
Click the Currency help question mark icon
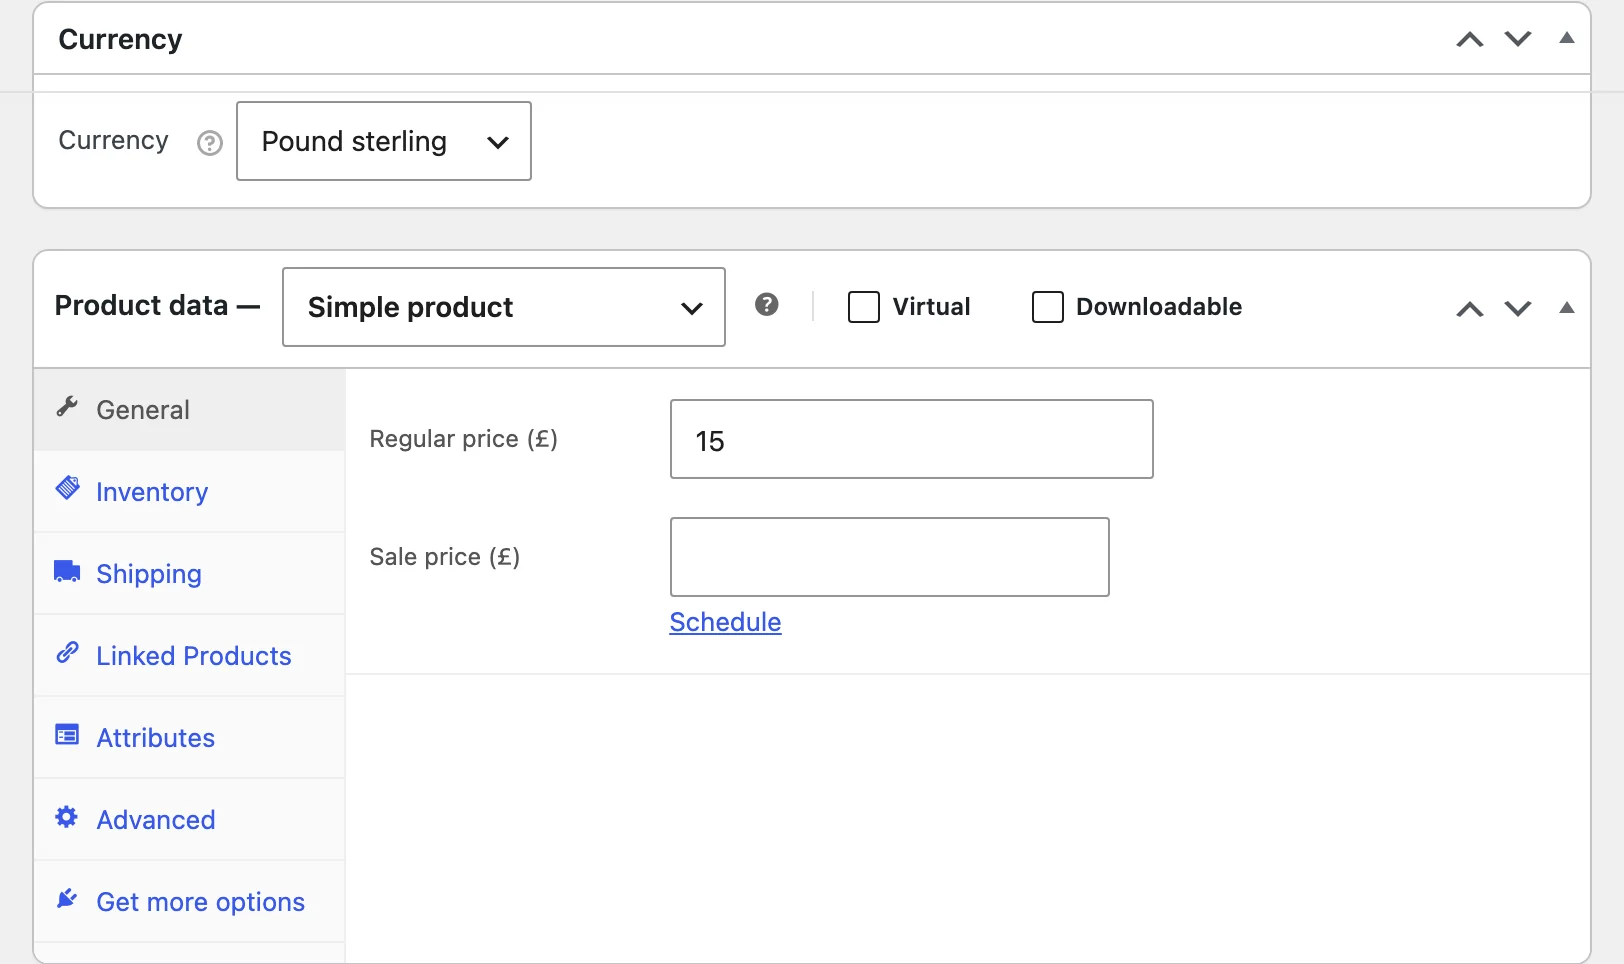tap(209, 143)
